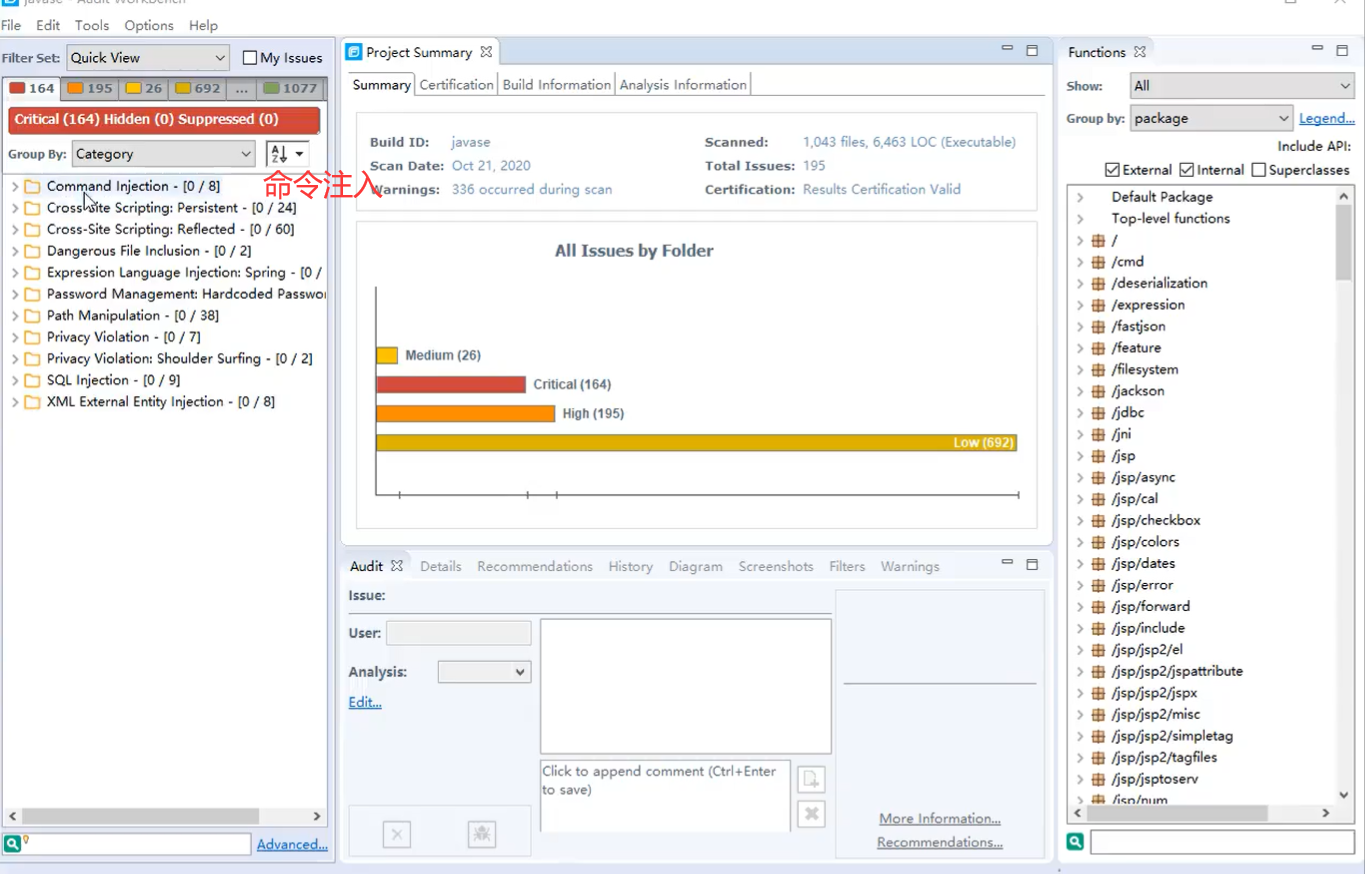Viewport: 1365px width, 874px height.
Task: Click the Recommendations... link at the bottom
Action: pos(940,842)
